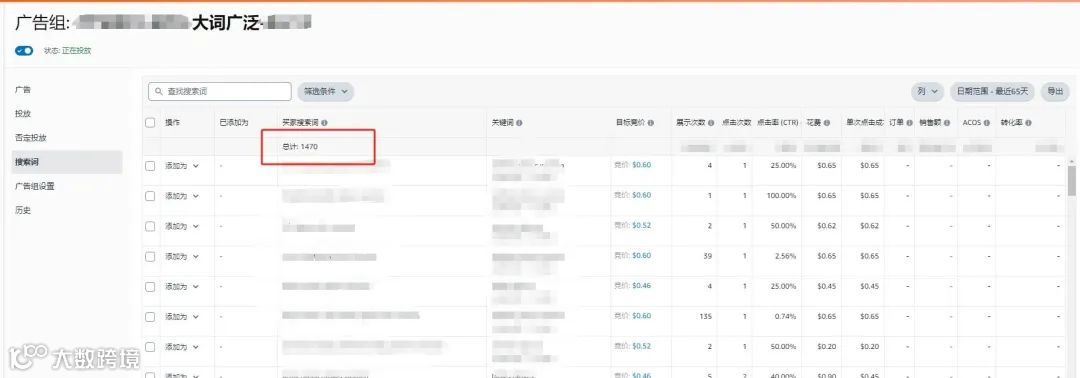Click the 100.00% CTR cell
The width and height of the screenshot is (1080, 378).
tap(781, 196)
